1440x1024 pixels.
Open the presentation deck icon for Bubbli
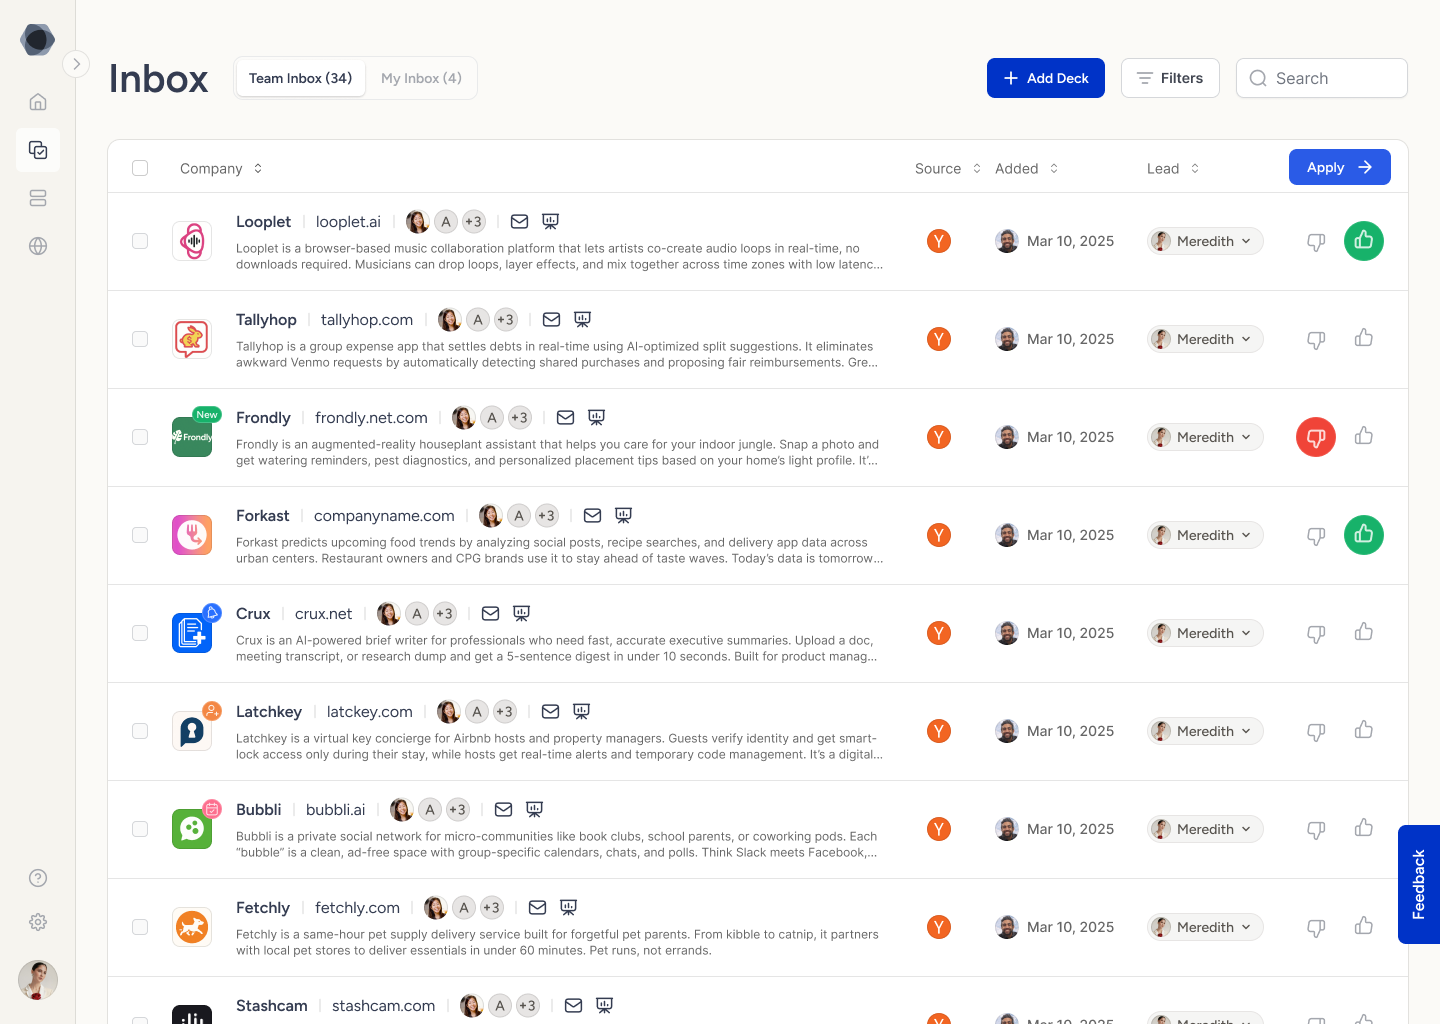(x=534, y=809)
